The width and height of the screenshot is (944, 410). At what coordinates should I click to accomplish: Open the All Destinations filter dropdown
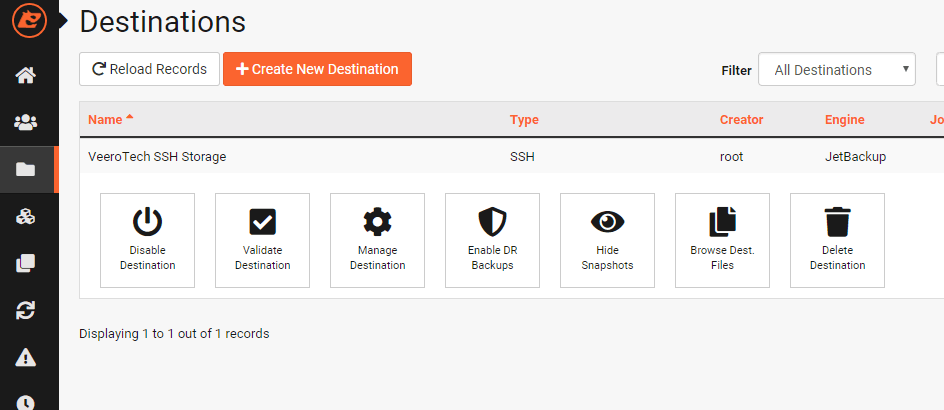[837, 70]
